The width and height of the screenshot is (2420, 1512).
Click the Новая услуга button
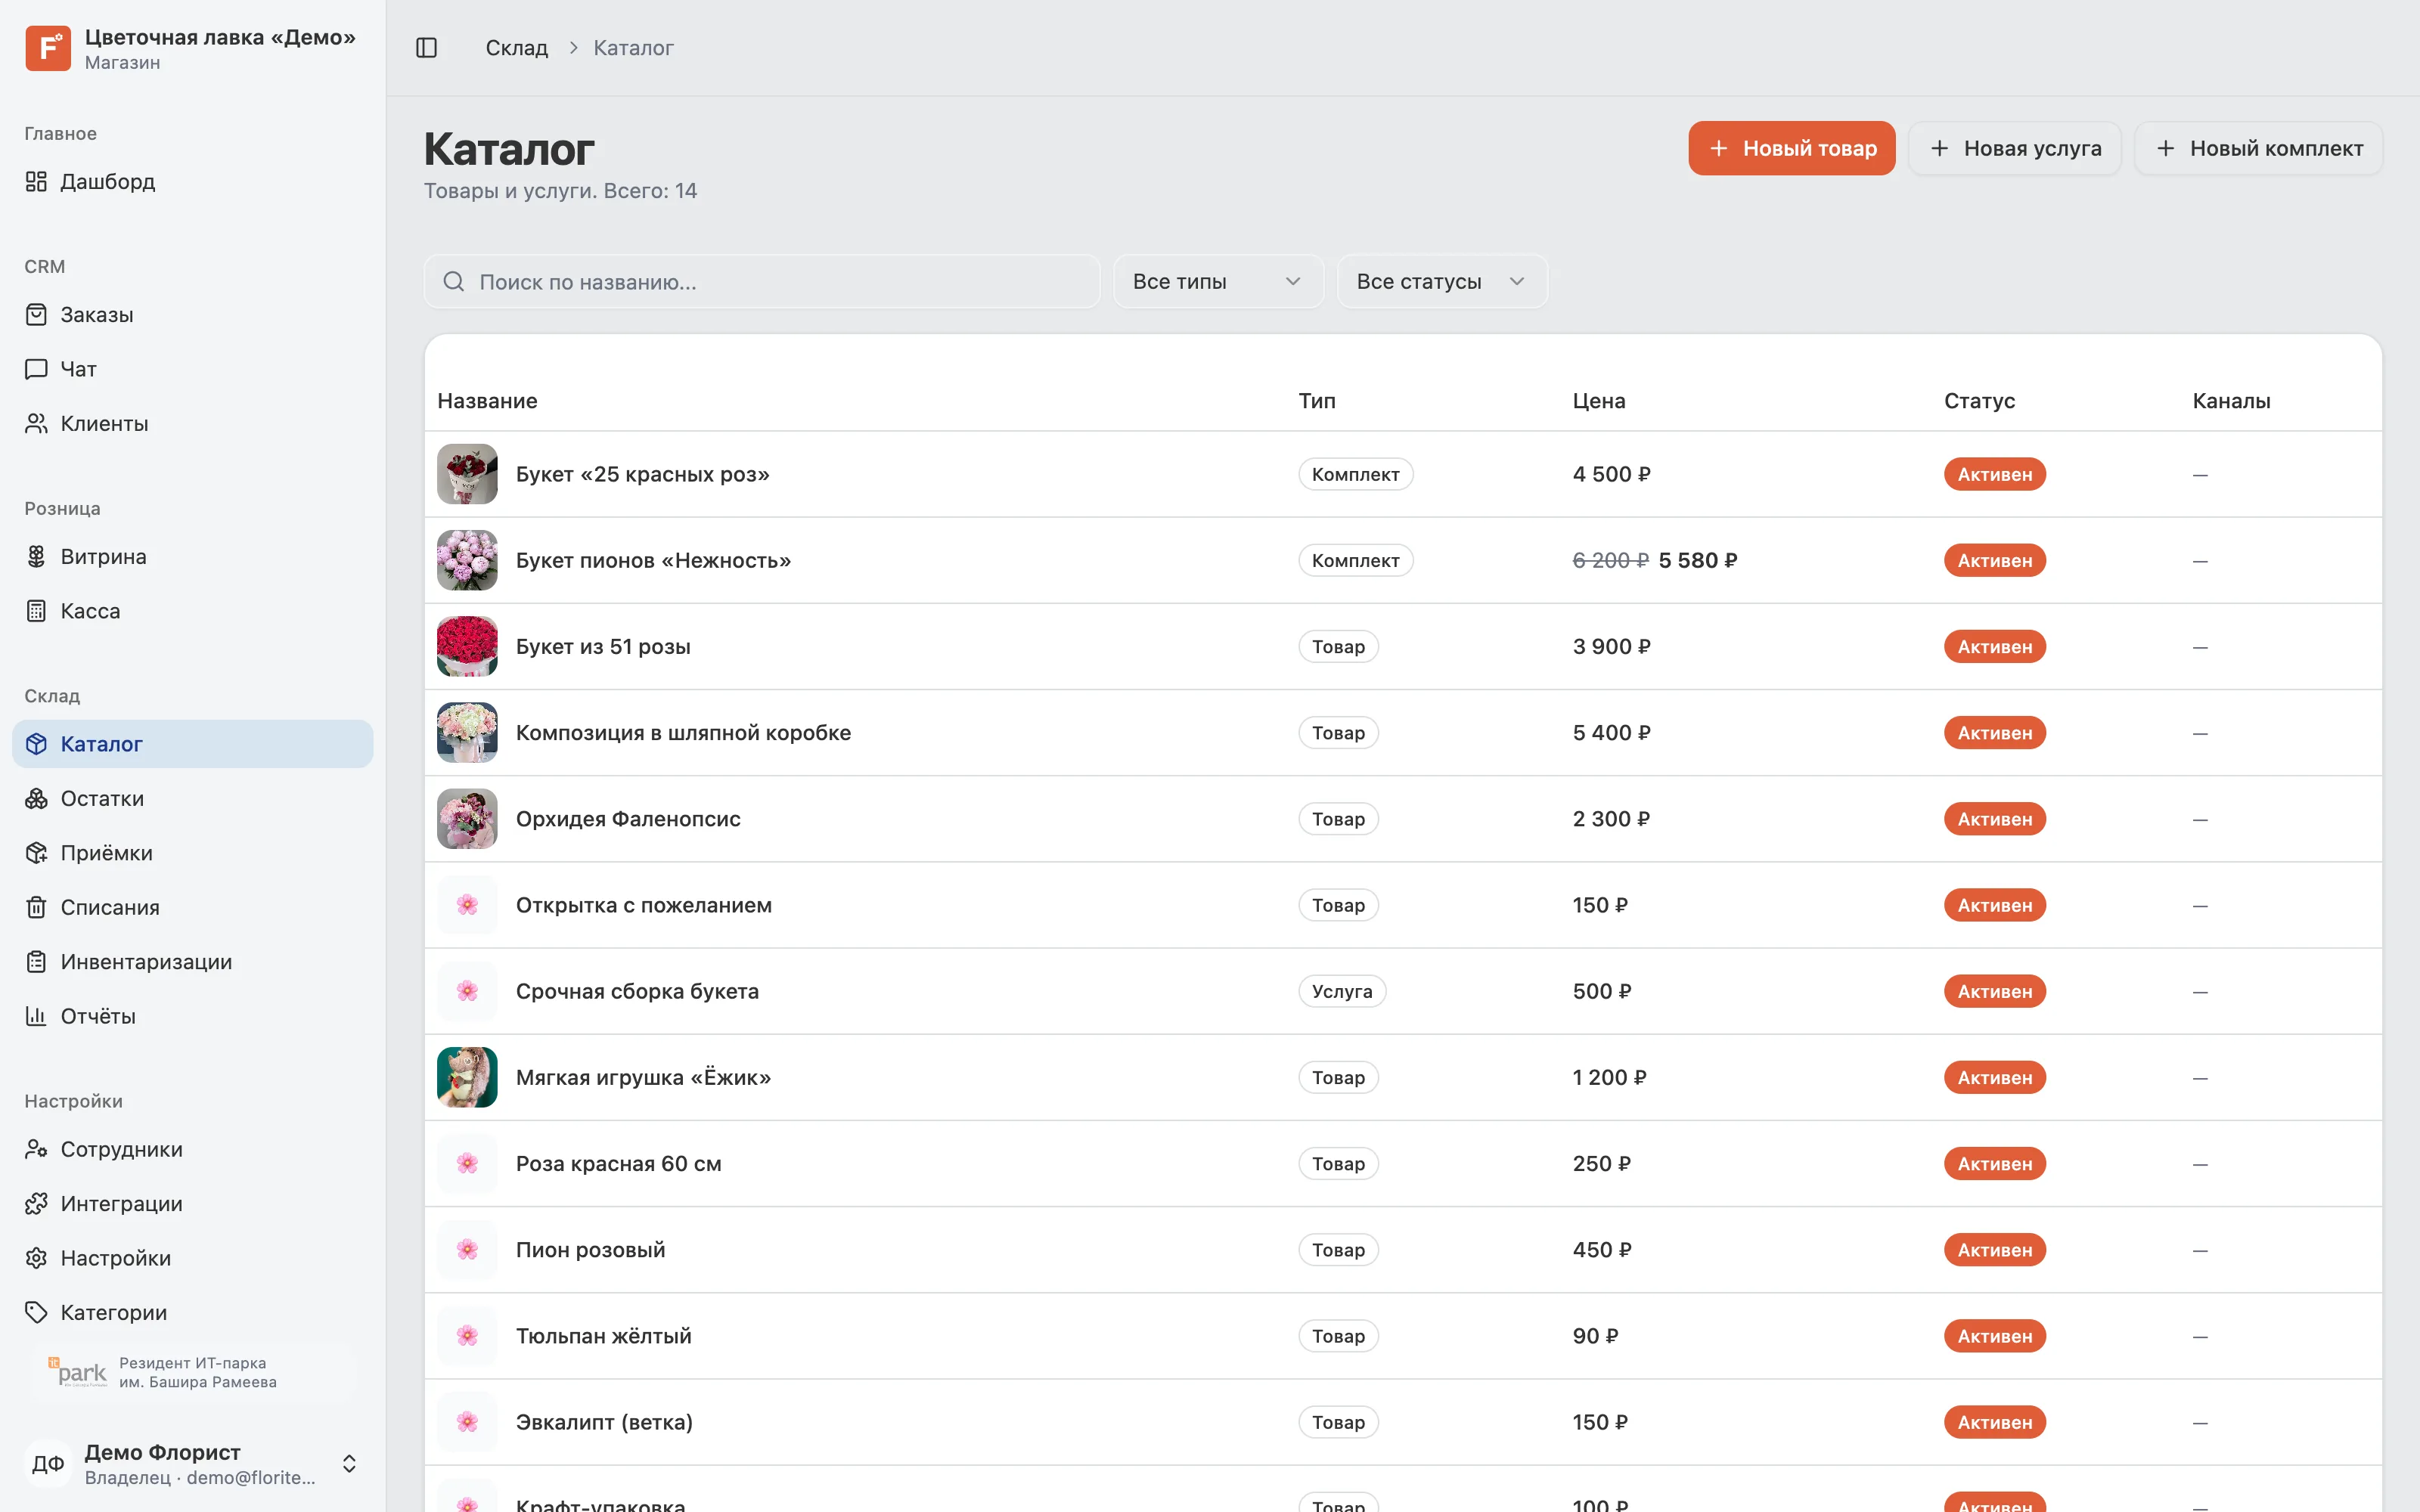pyautogui.click(x=2014, y=148)
